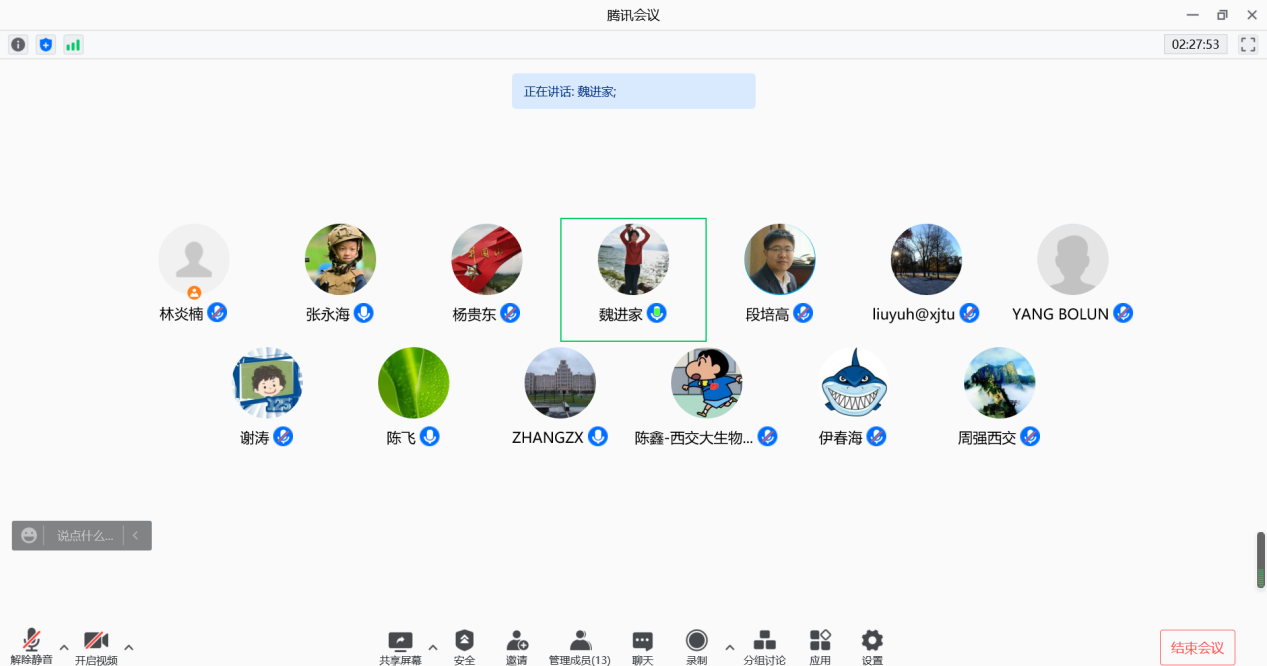Expand the recording options chevron
The image size is (1267, 666).
730,647
